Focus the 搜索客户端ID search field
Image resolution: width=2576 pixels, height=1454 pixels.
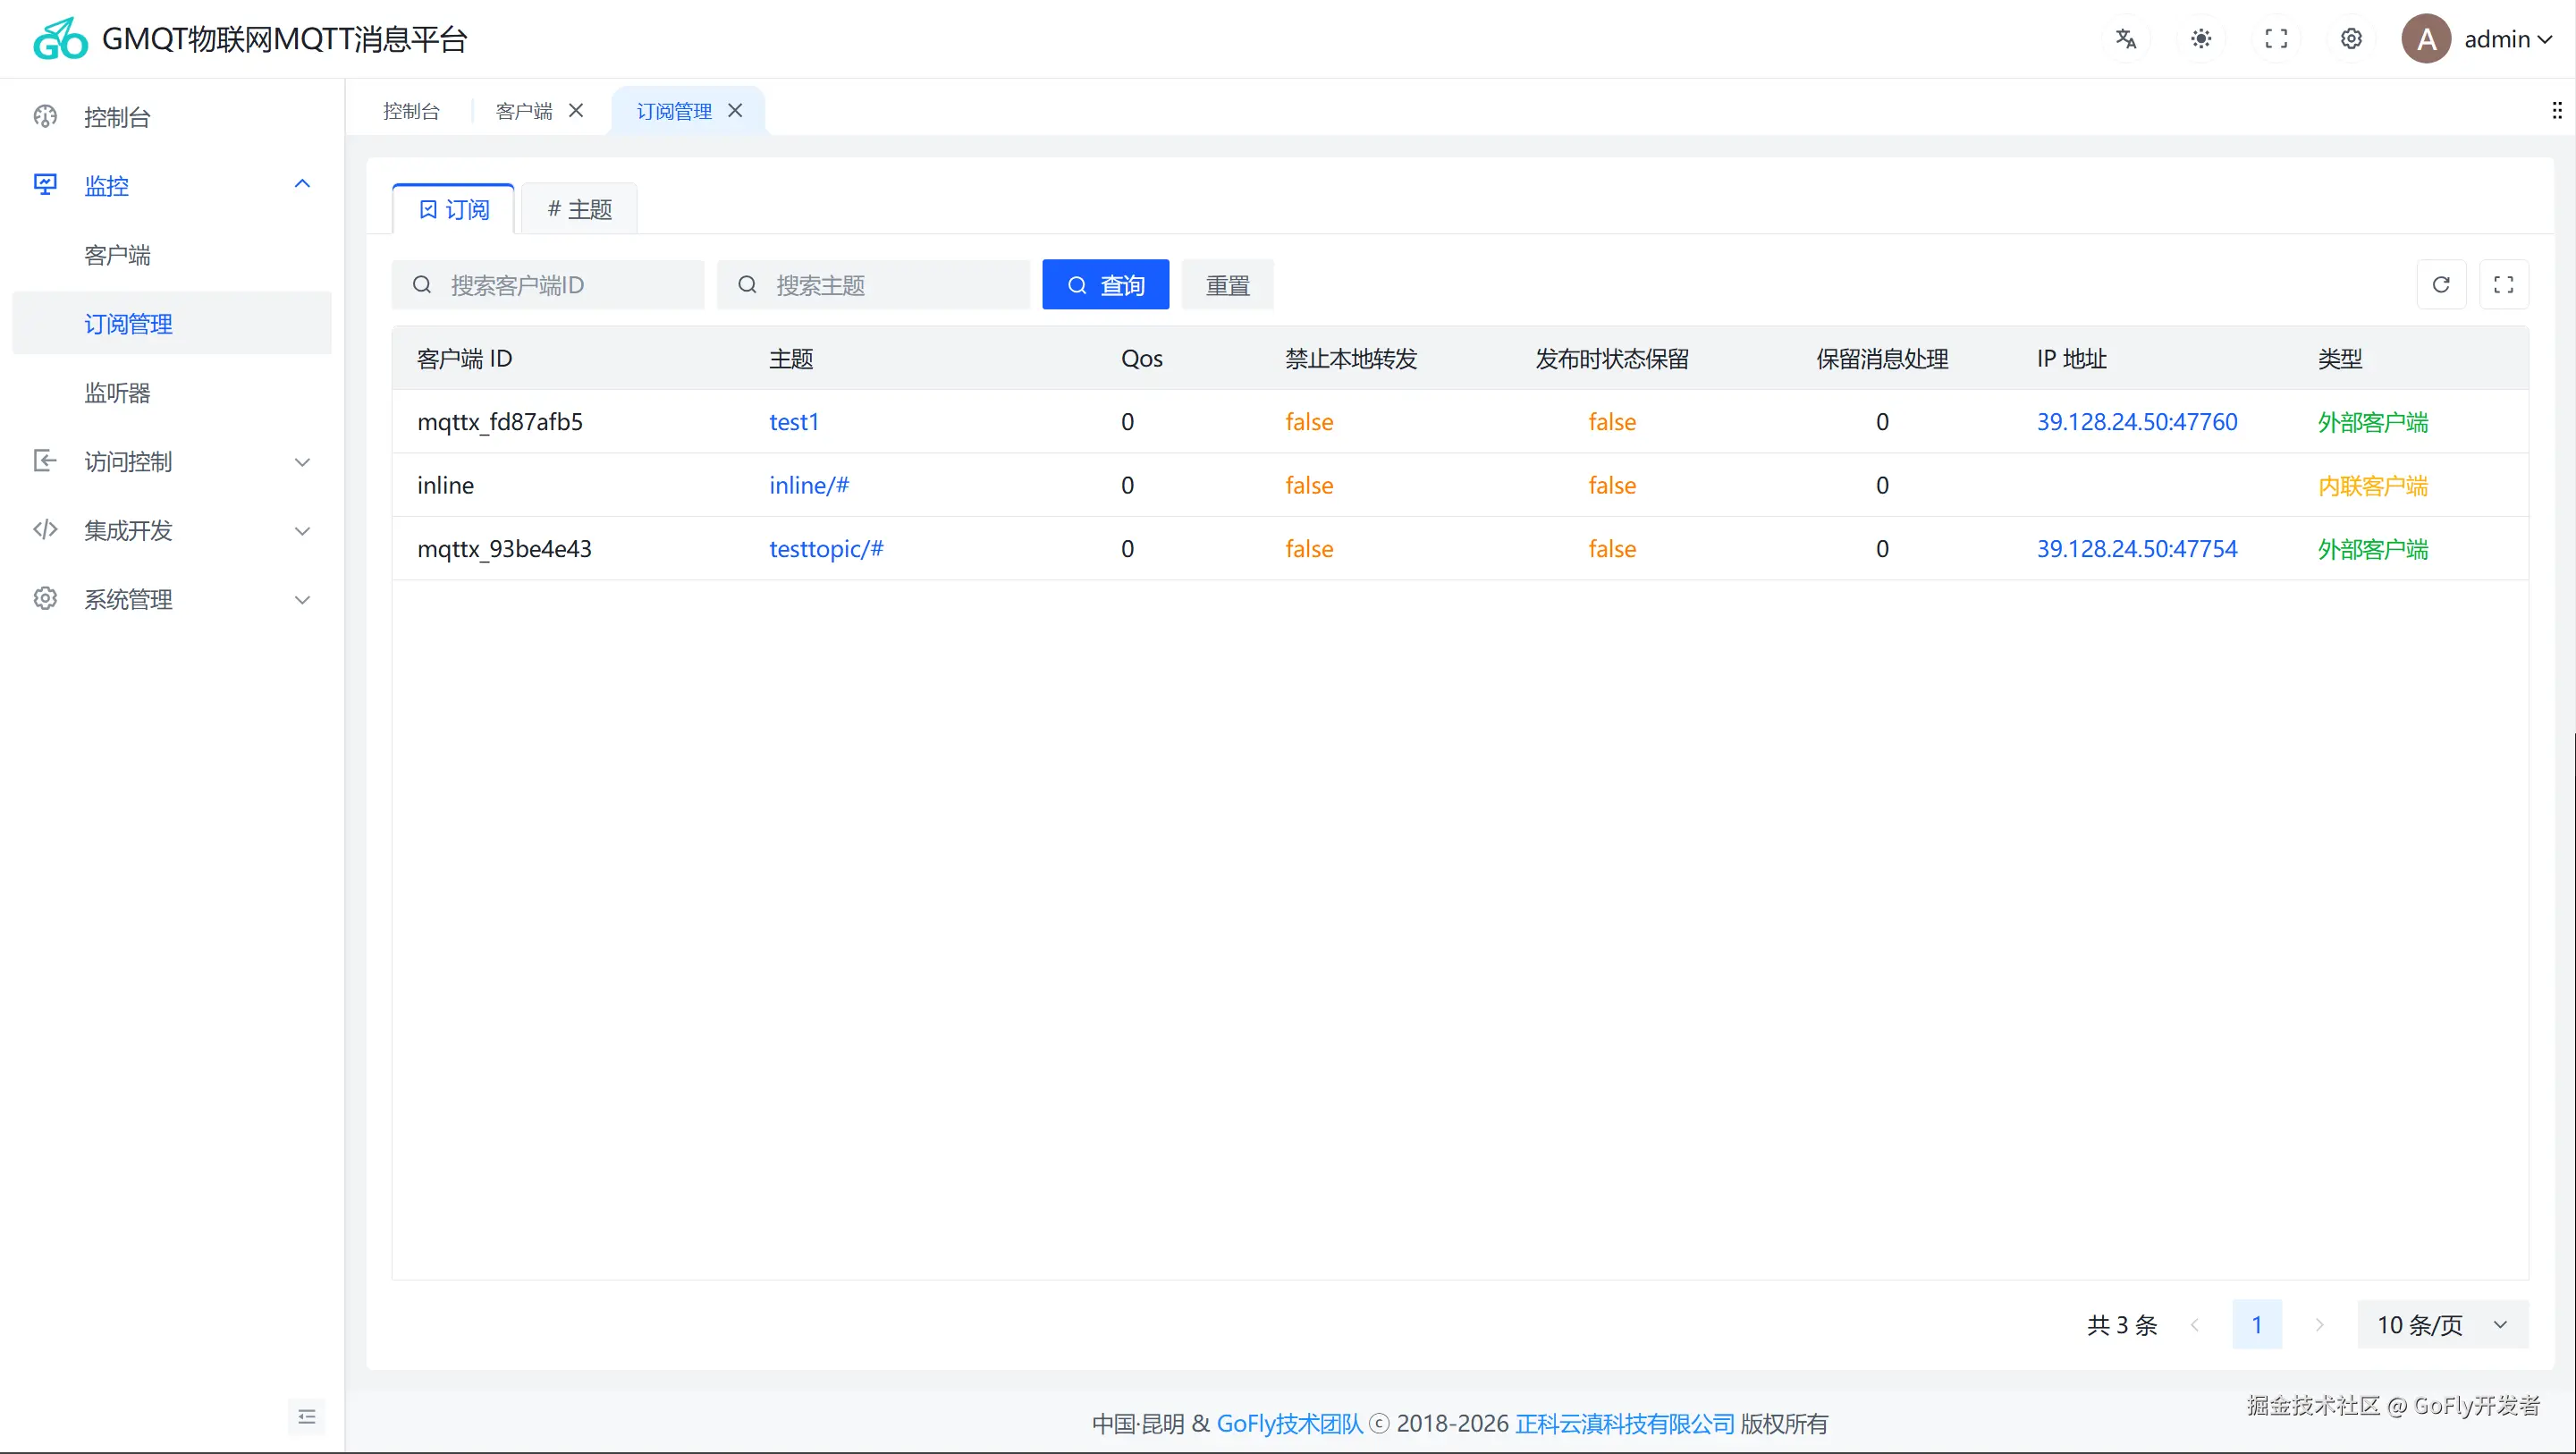[x=548, y=285]
